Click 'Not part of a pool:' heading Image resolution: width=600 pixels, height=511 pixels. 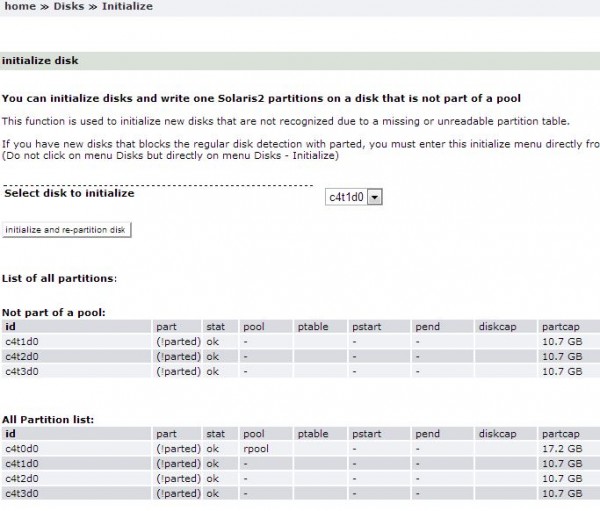pyautogui.click(x=54, y=313)
